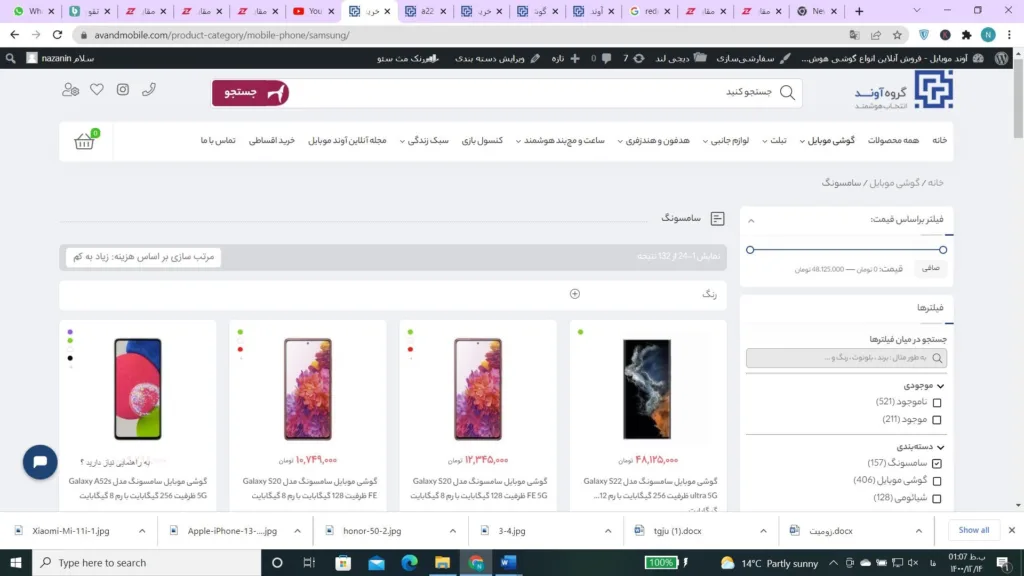Image resolution: width=1024 pixels, height=576 pixels.
Task: Check the موجود (211) availability filter
Action: click(x=937, y=420)
